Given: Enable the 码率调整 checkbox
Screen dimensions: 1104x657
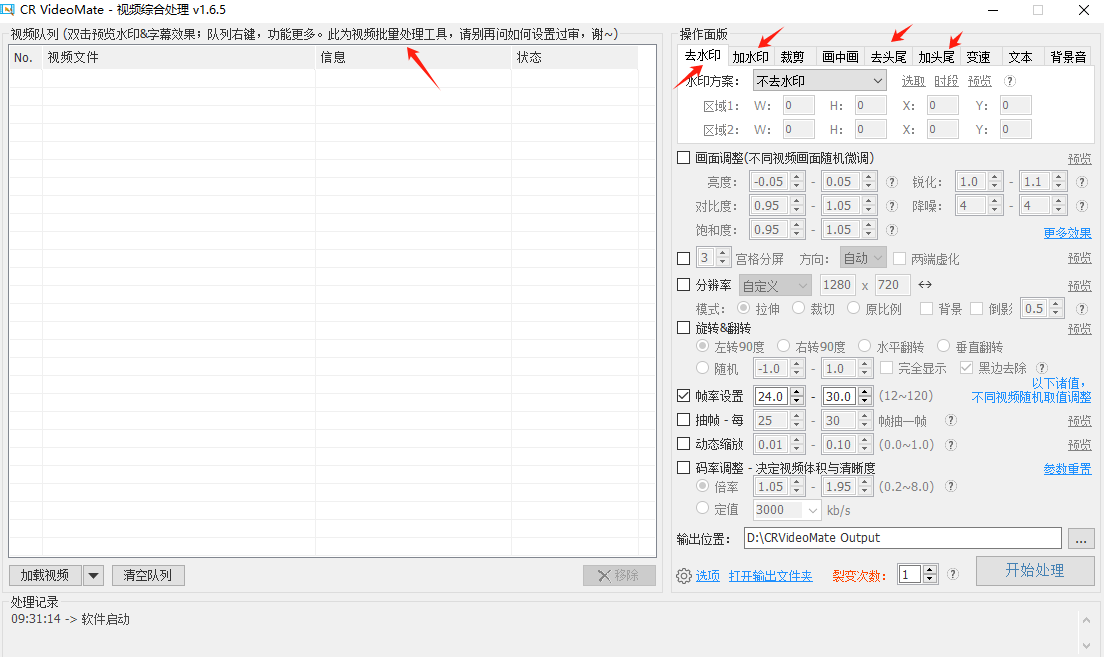Looking at the screenshot, I should pos(683,468).
